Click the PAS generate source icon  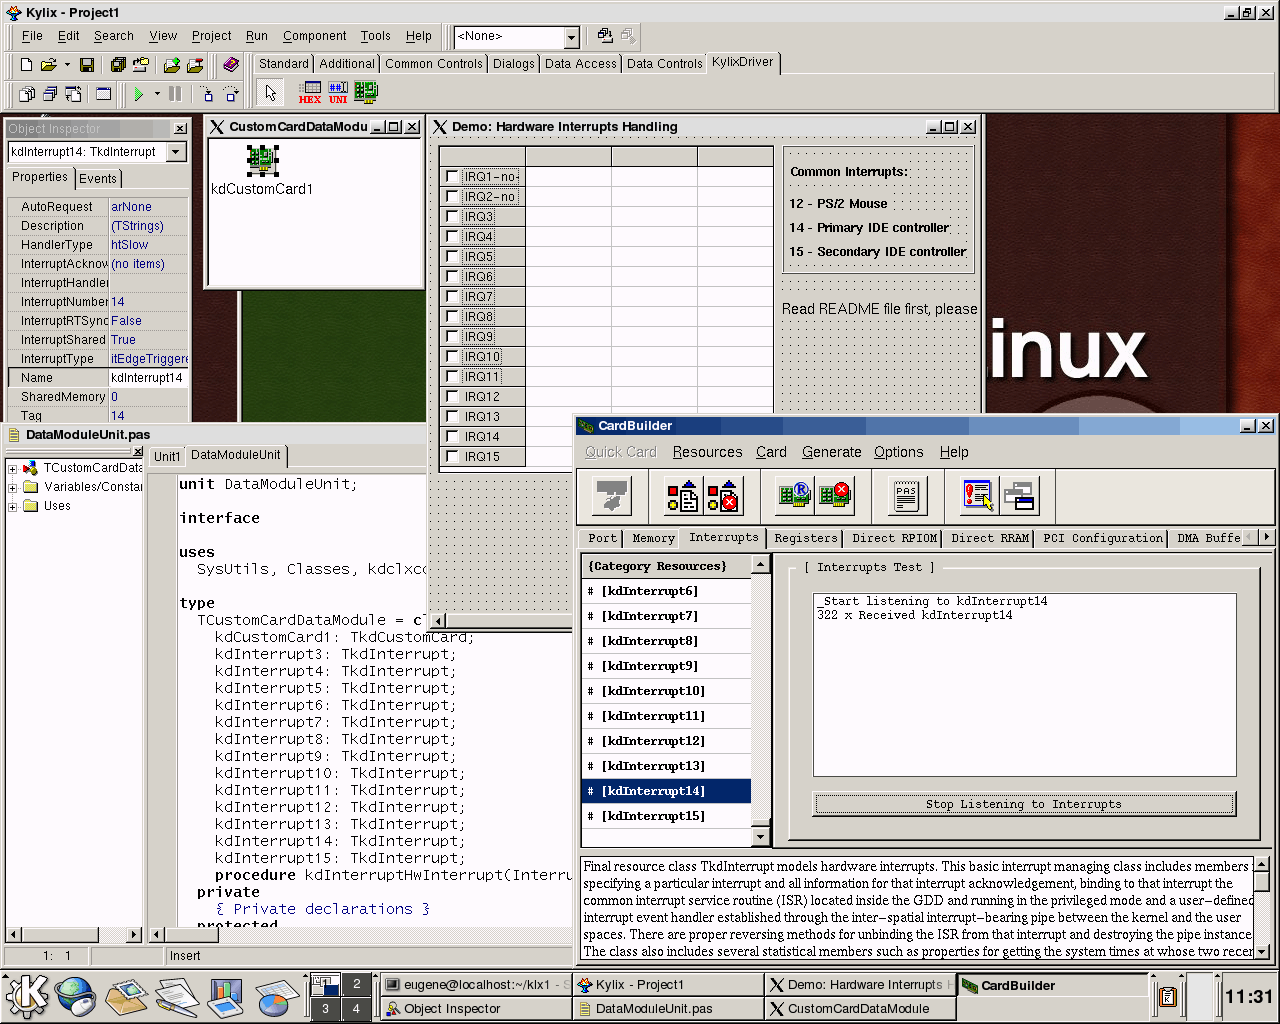pos(906,495)
